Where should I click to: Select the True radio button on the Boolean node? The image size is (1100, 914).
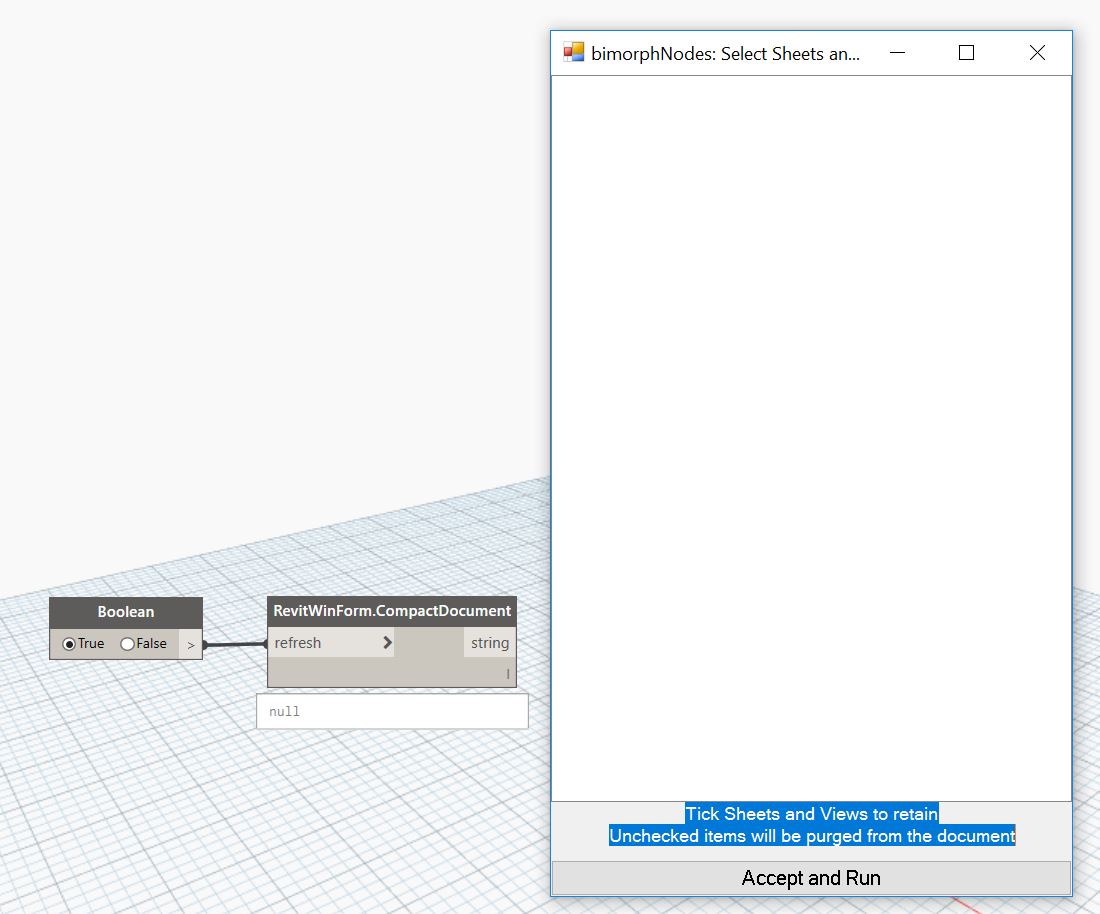pos(67,644)
